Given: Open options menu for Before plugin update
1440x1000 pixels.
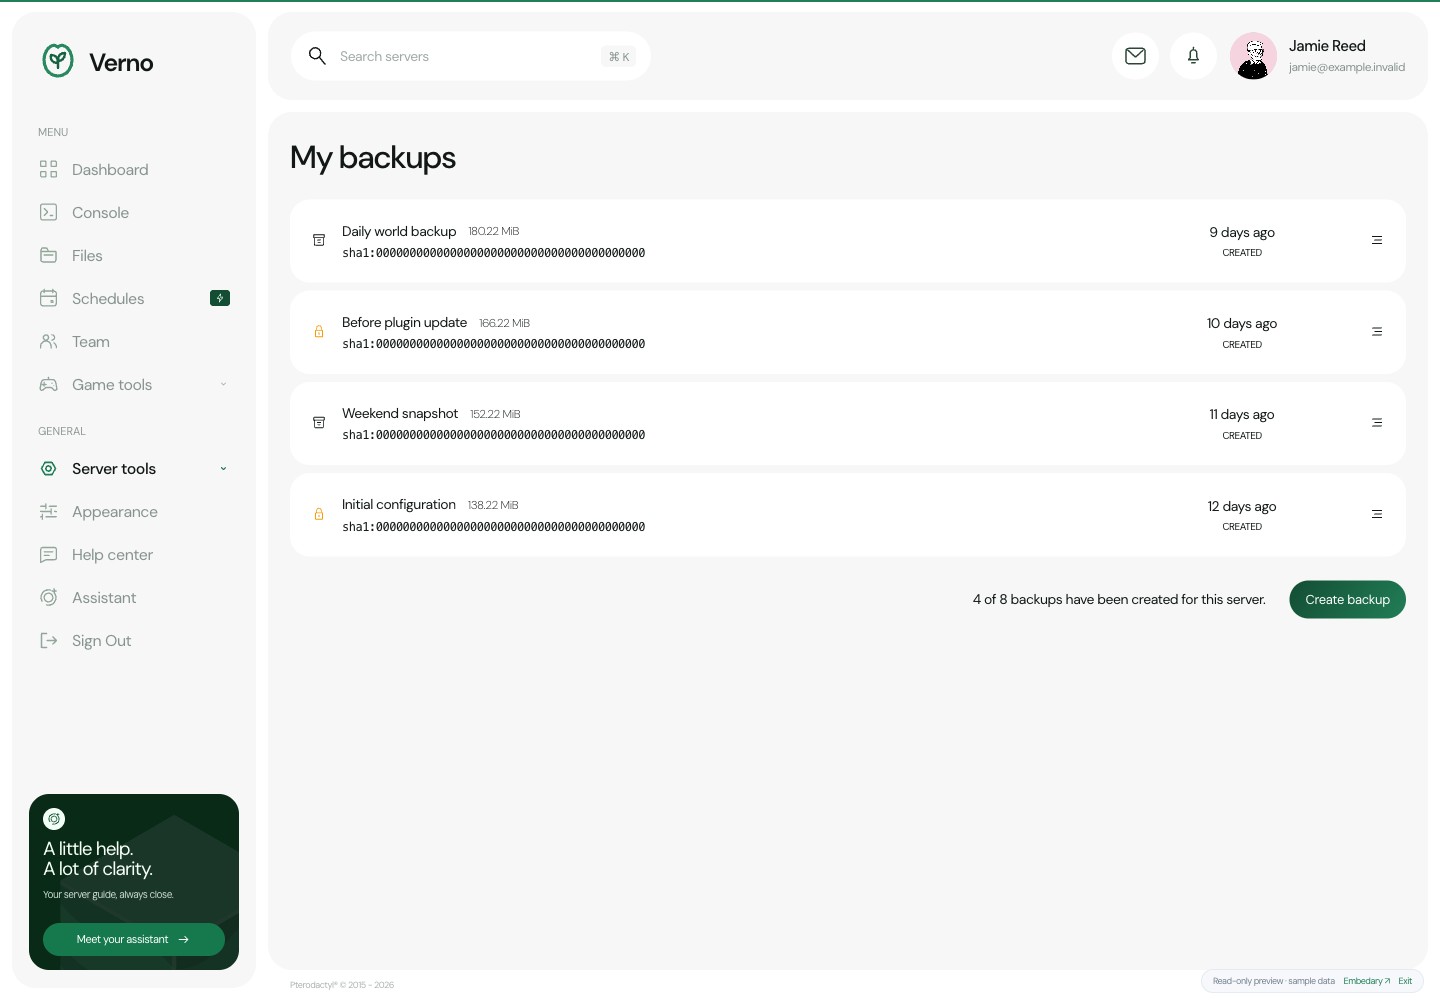Looking at the screenshot, I should pos(1377,331).
